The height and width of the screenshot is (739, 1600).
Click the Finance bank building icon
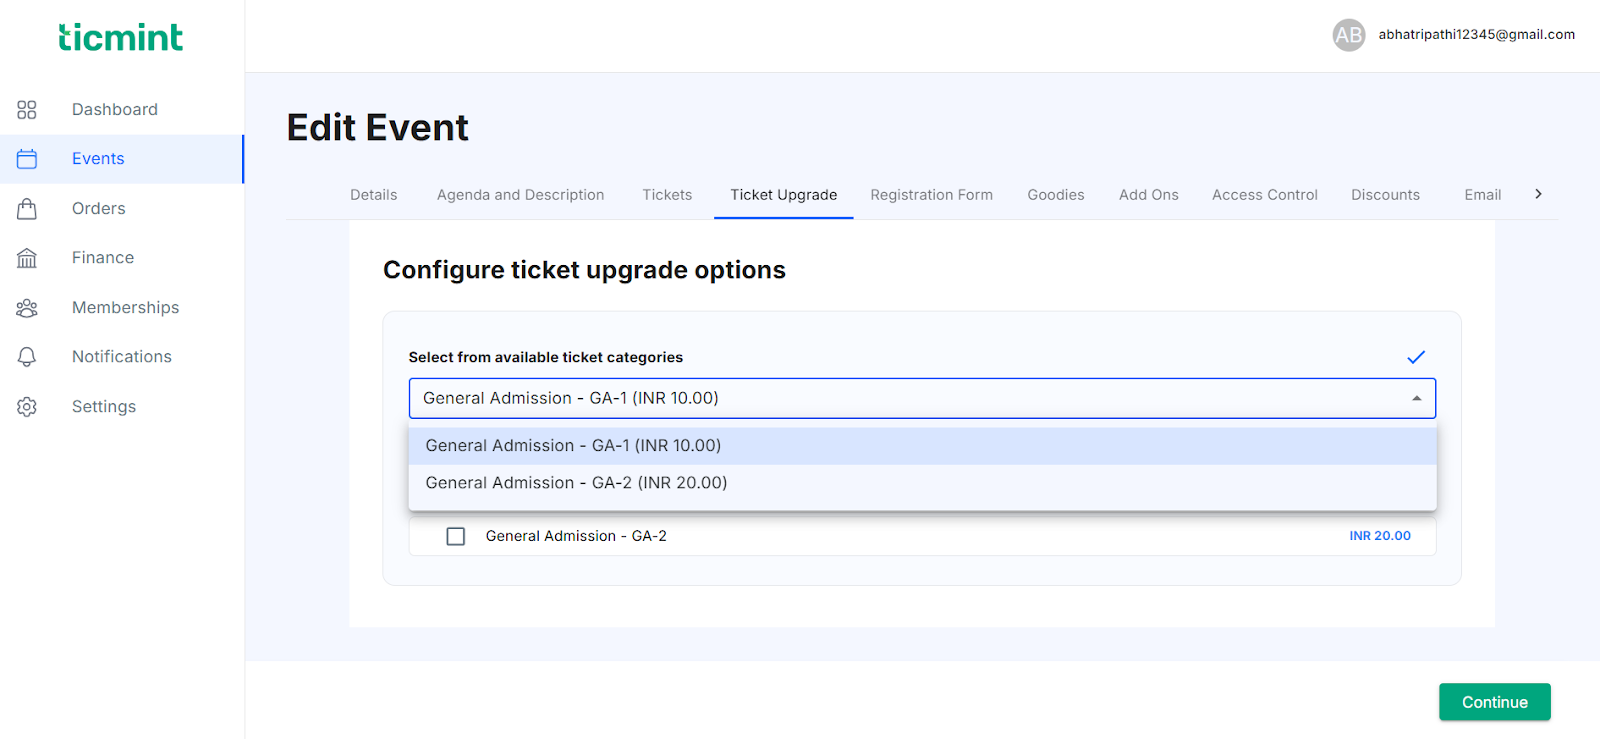point(27,258)
